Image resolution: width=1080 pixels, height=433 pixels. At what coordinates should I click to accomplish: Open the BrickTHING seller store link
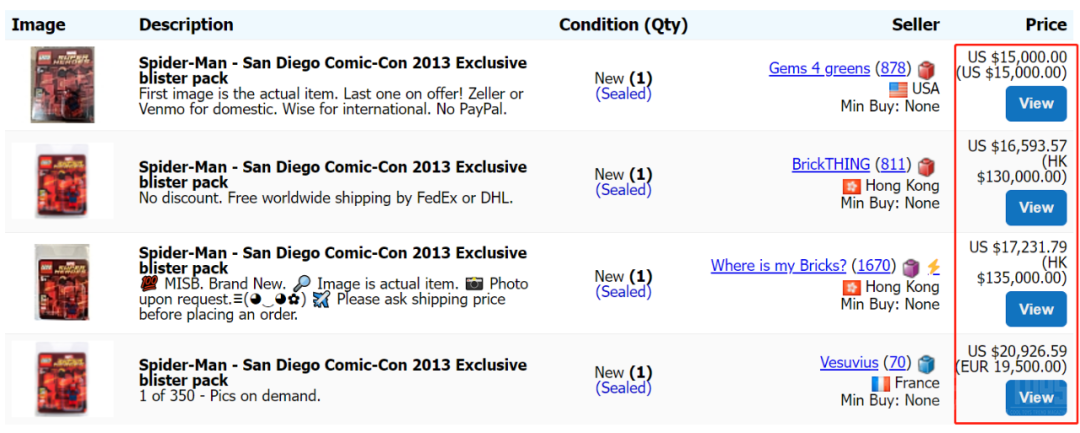[x=831, y=165]
